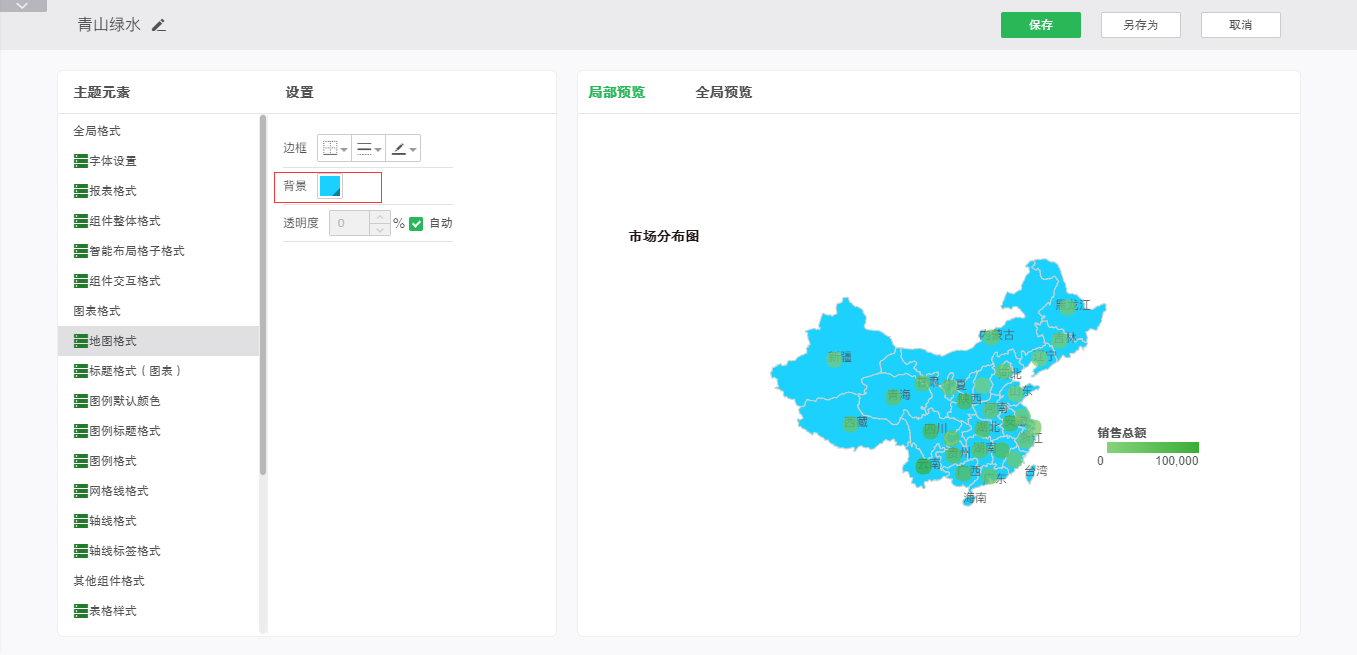Open the 背景 color swatch picker
This screenshot has height=655, width=1357.
click(330, 186)
